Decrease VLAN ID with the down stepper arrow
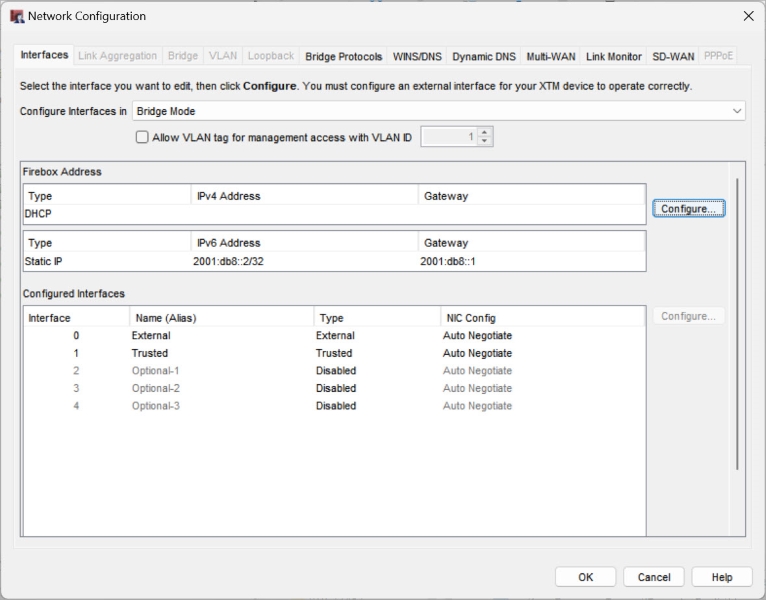 pyautogui.click(x=485, y=141)
